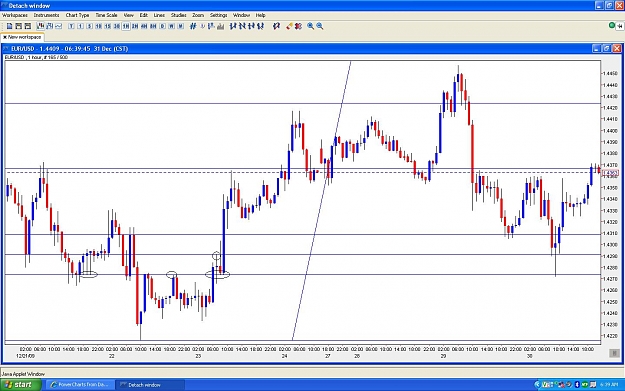
Task: Open the Time Scale menu
Action: [x=106, y=15]
